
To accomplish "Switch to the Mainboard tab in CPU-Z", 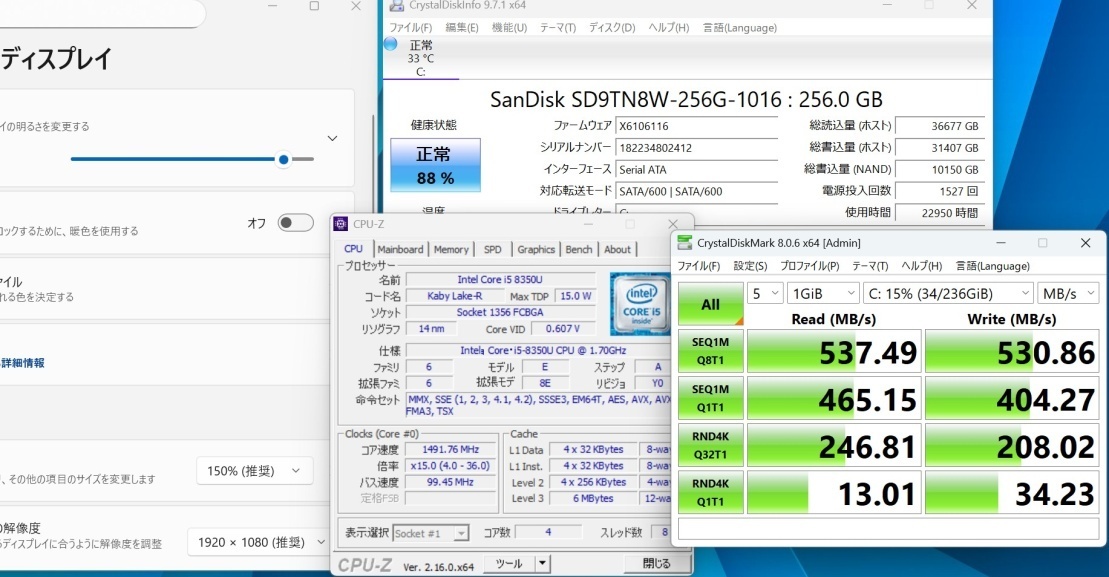I will tap(400, 249).
